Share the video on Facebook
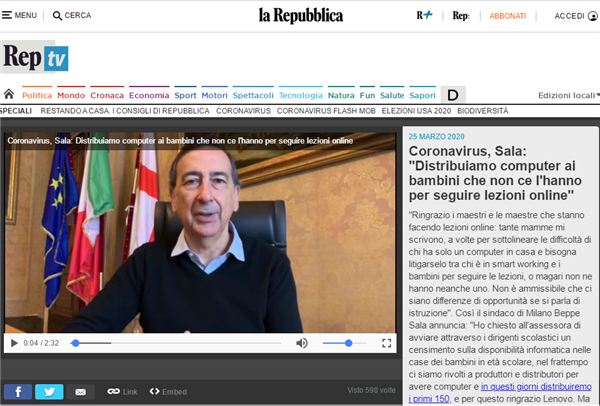This screenshot has width=600, height=406. pos(17,391)
